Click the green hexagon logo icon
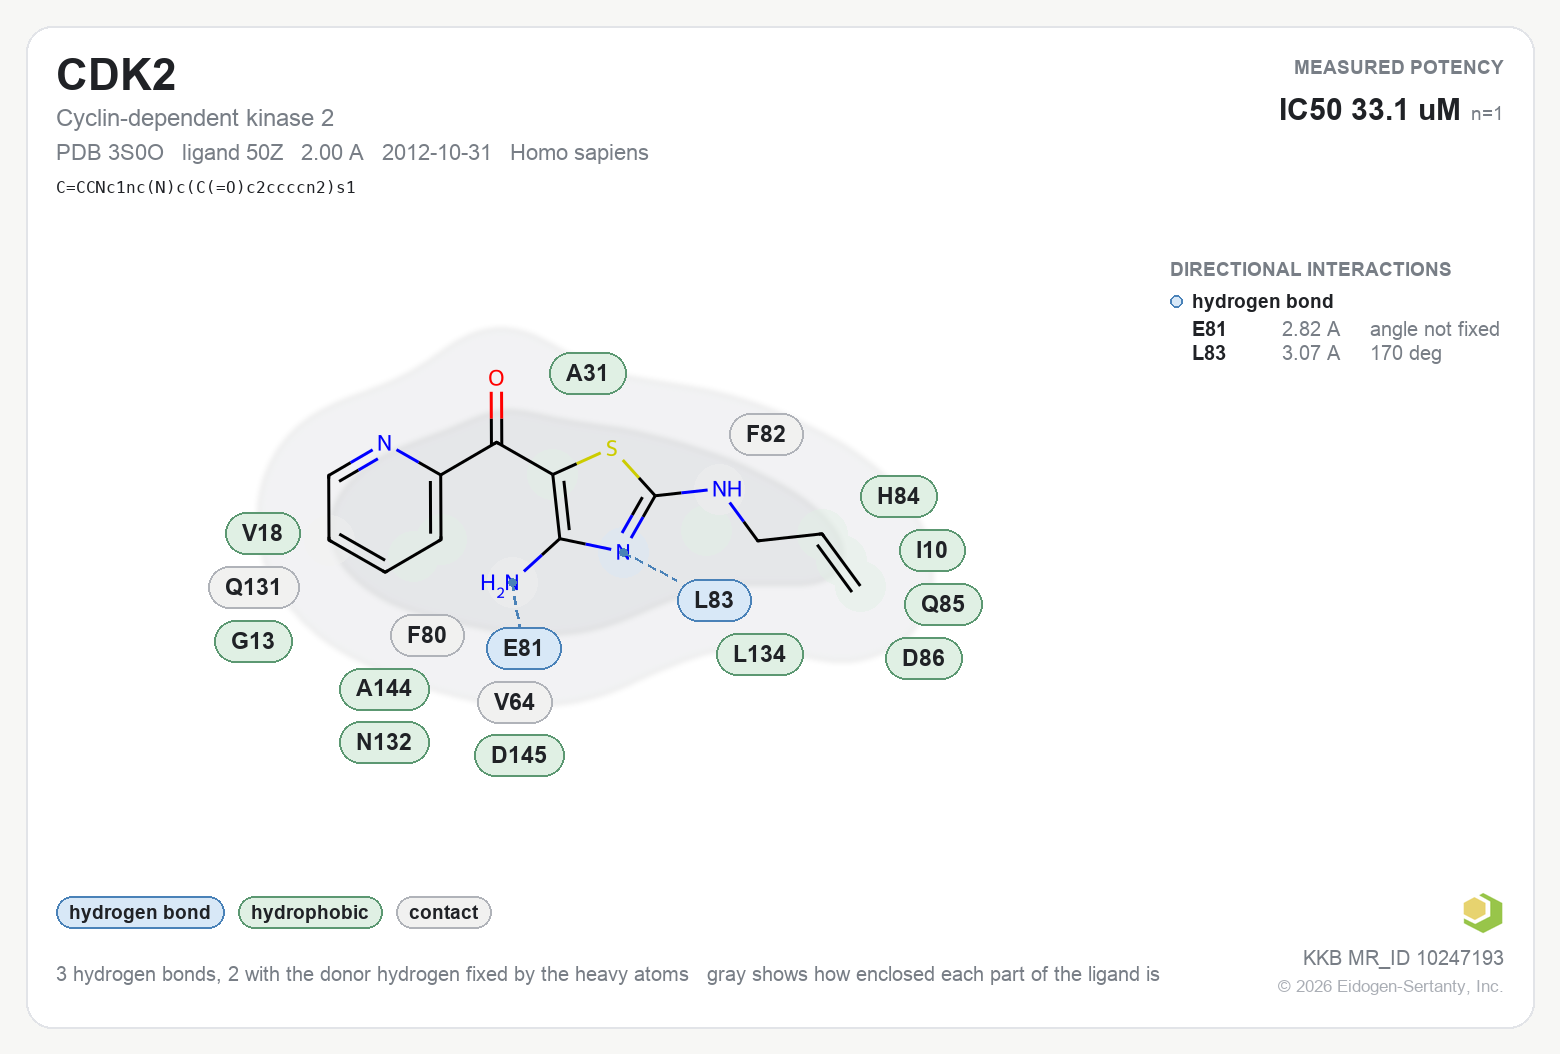The image size is (1560, 1054). 1482,912
